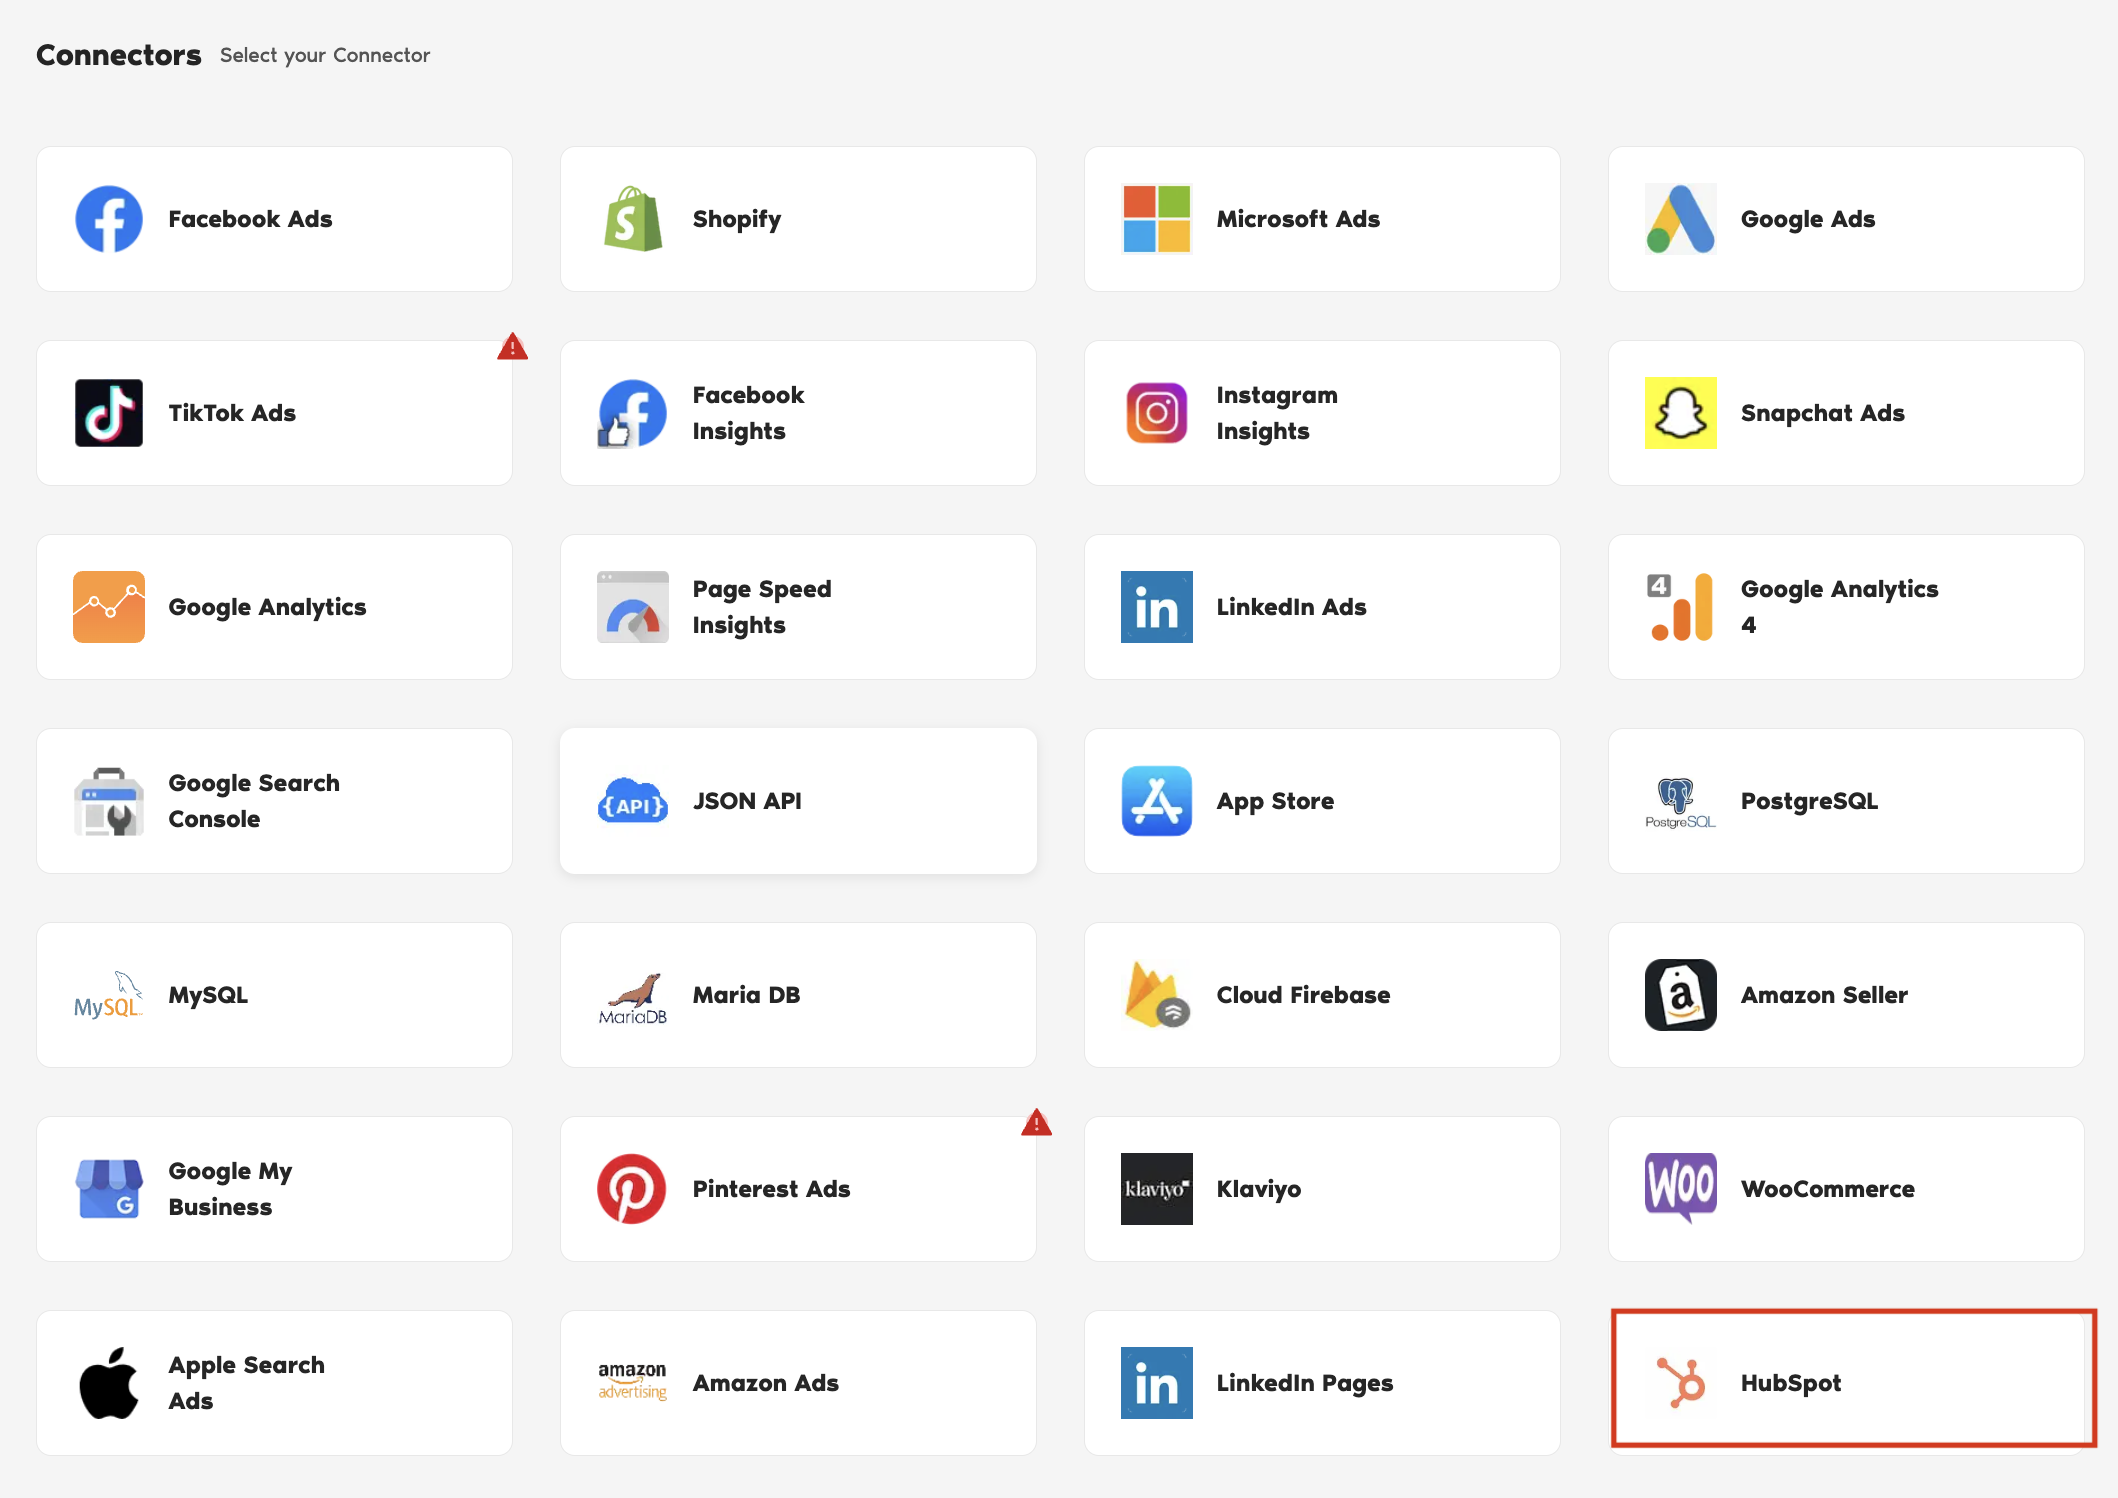Choose the Klaviyo connector label
2118x1498 pixels.
pos(1258,1189)
